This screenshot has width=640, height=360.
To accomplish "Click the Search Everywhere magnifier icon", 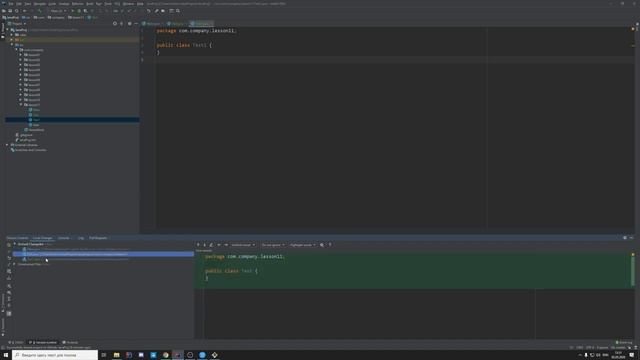I will 178,11.
